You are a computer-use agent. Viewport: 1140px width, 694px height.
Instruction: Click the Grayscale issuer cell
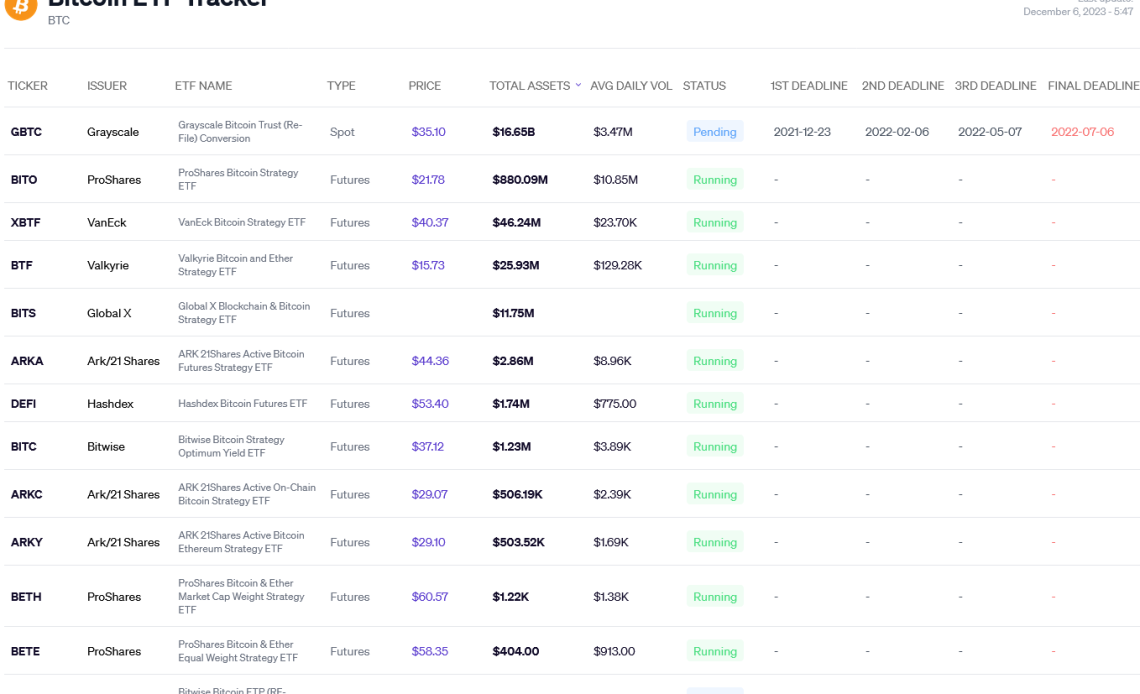(x=113, y=132)
